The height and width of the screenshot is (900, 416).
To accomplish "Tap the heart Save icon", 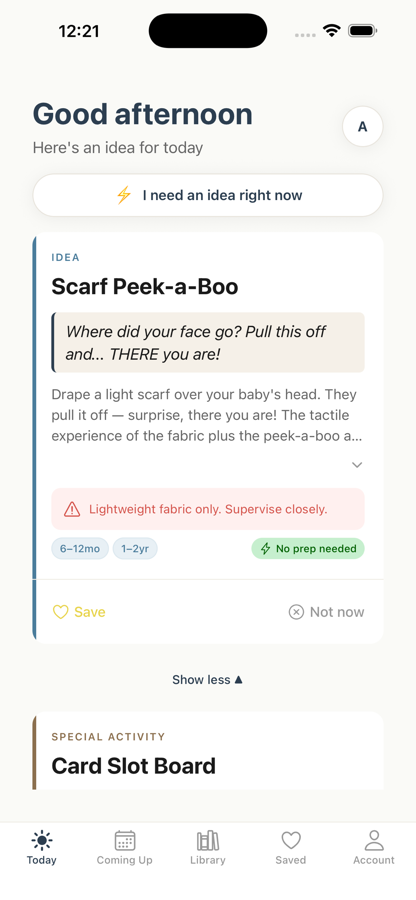I will (x=60, y=612).
